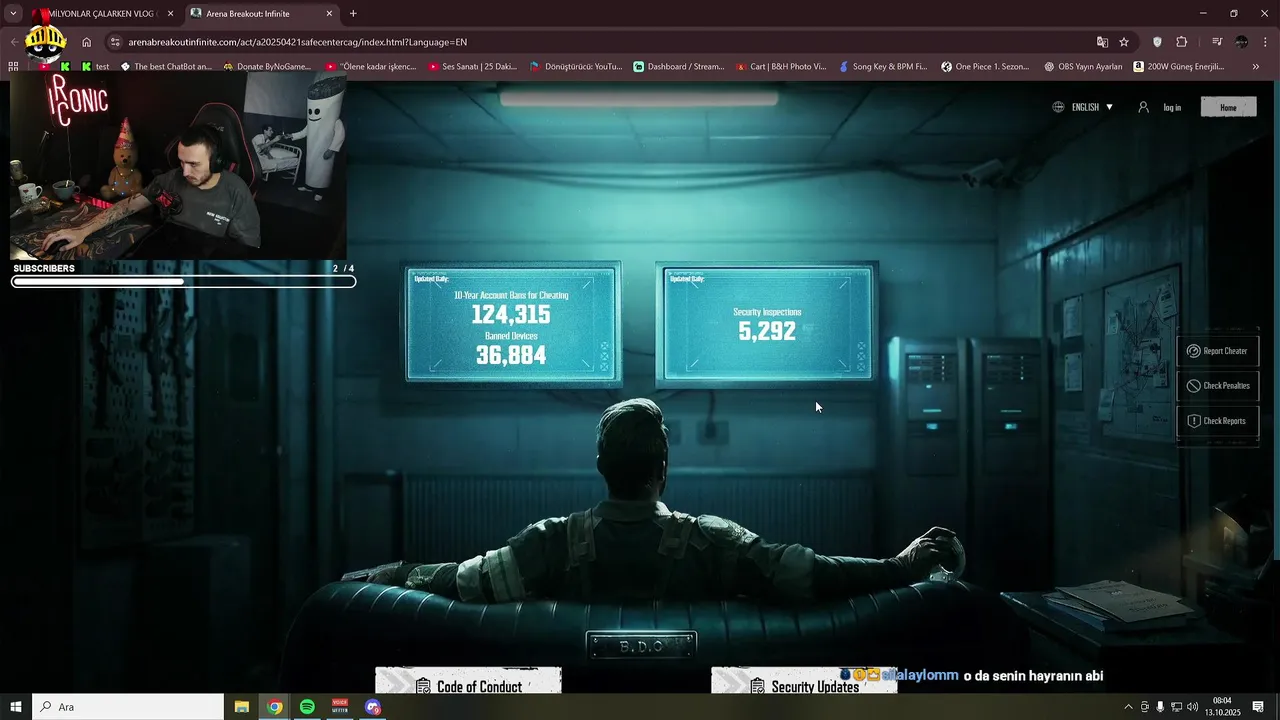The width and height of the screenshot is (1280, 720).
Task: Click the log in link
Action: coord(1172,107)
